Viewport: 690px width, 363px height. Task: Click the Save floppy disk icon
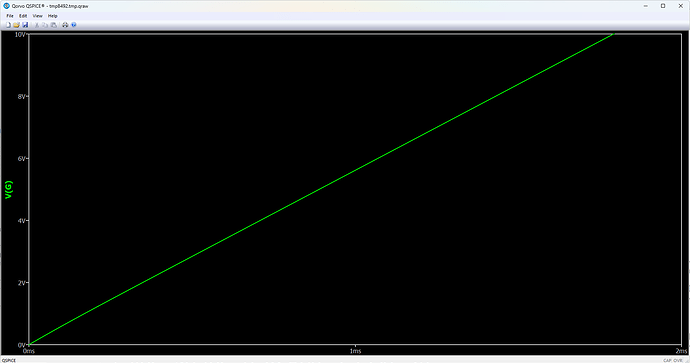[25, 25]
